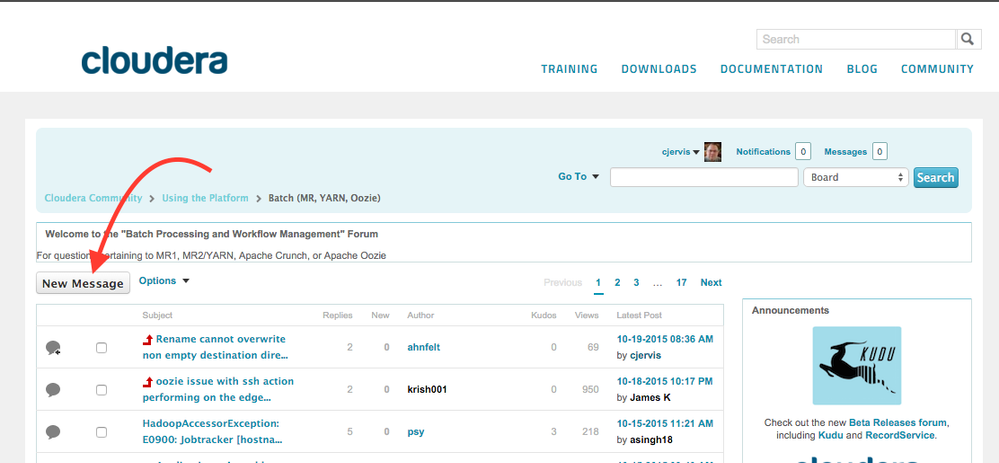This screenshot has height=463, width=999.
Task: Open asingh18 profile link
Action: (651, 439)
